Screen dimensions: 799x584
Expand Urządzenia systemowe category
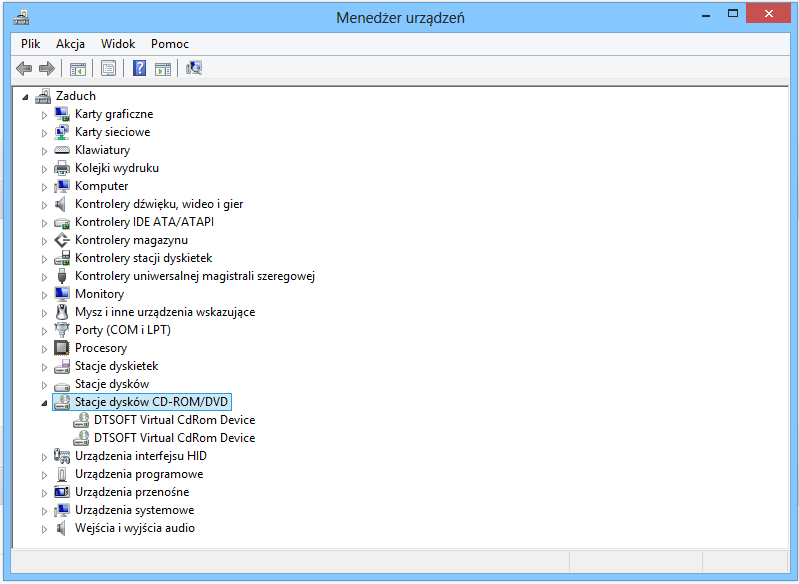[x=44, y=511]
